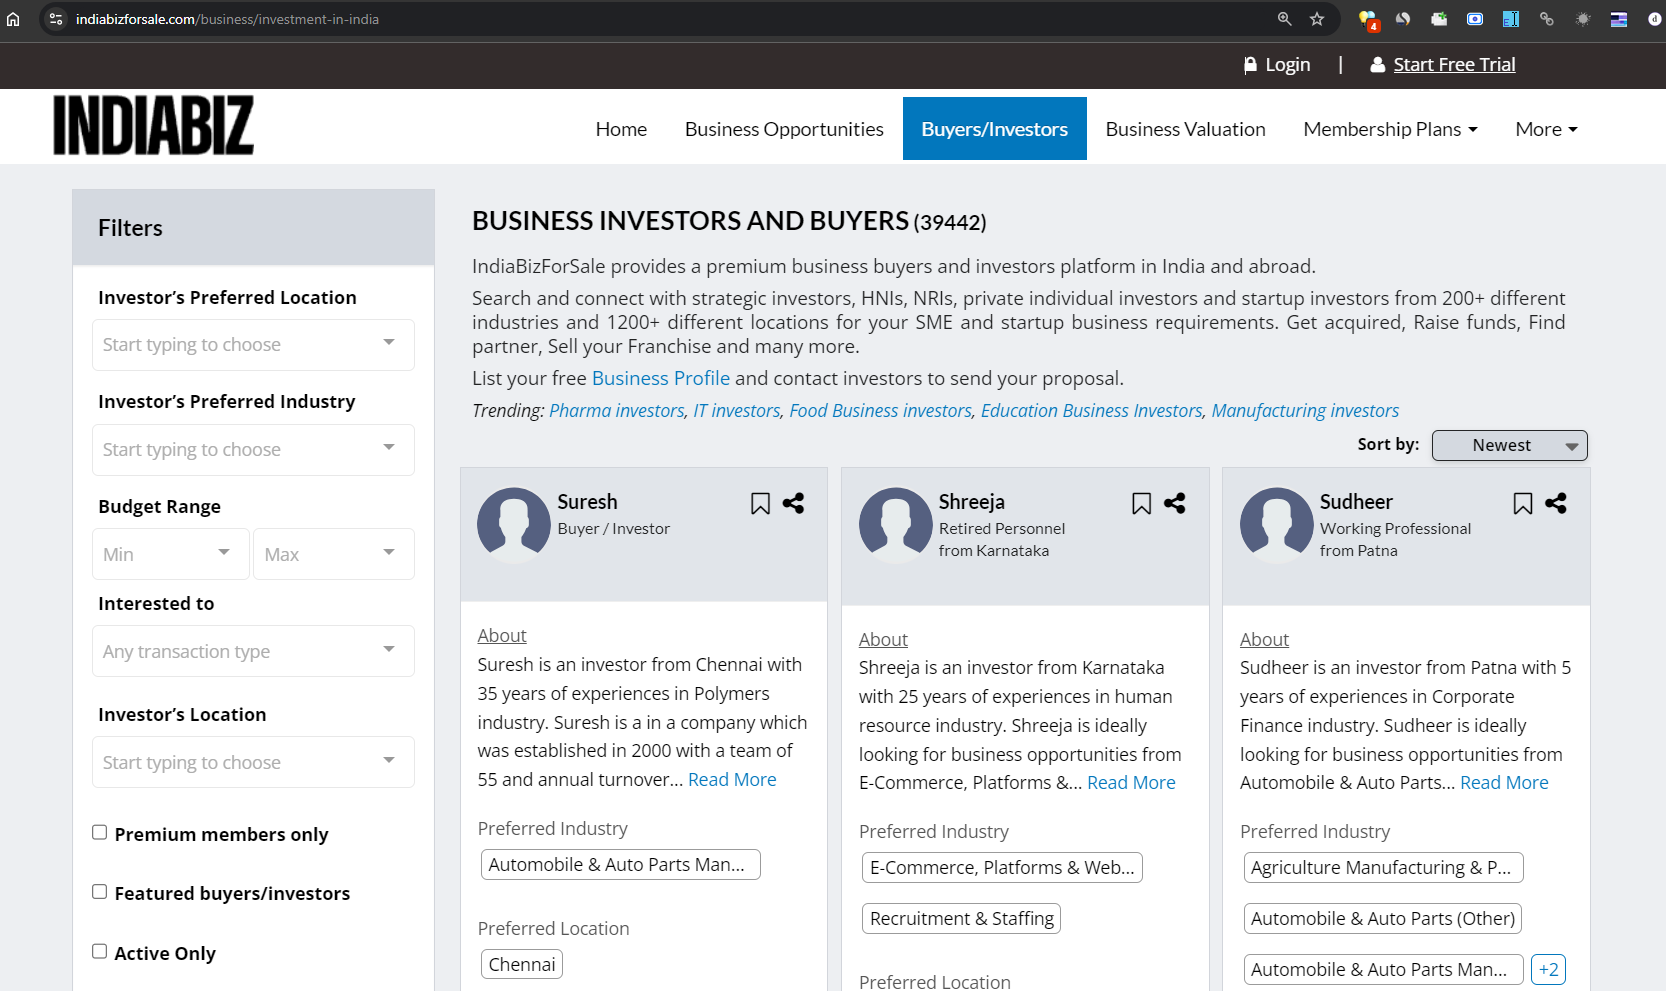Click About link on Sudheer's card
This screenshot has width=1666, height=991.
click(x=1264, y=640)
